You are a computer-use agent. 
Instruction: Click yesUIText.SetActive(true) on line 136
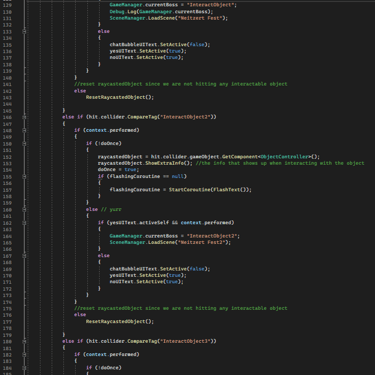coord(148,51)
